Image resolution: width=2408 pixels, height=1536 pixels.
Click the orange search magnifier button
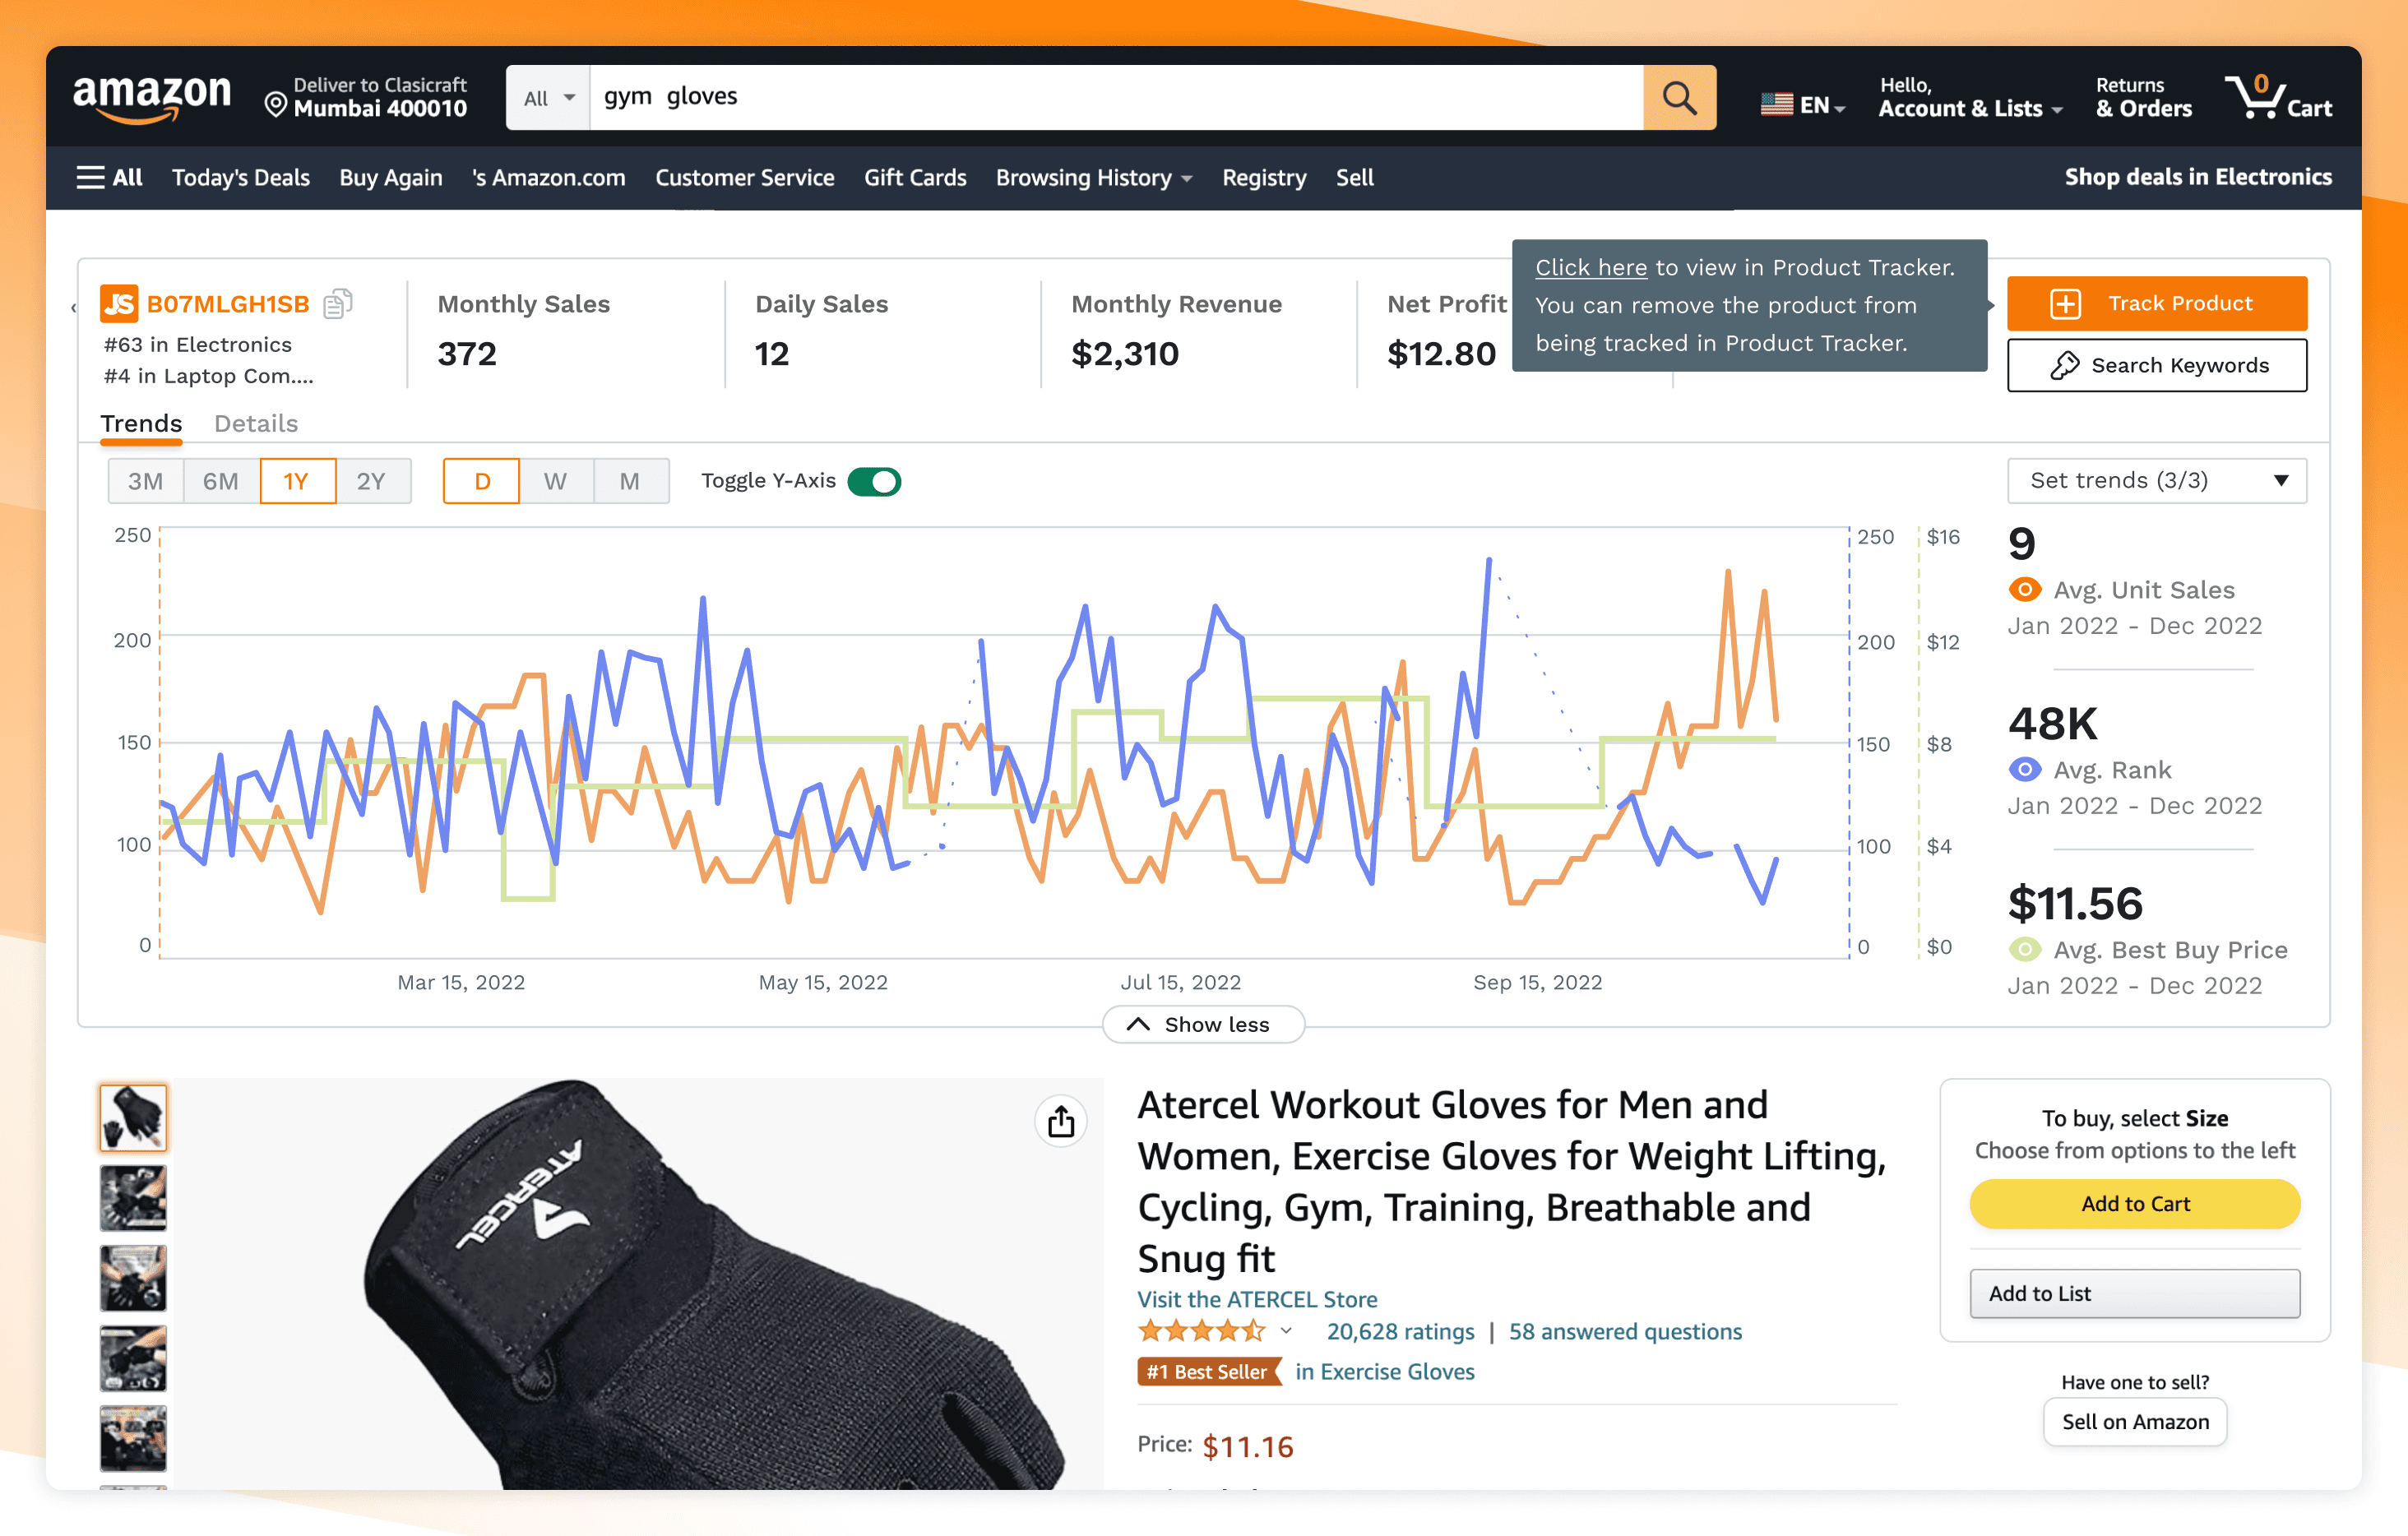pos(1679,98)
